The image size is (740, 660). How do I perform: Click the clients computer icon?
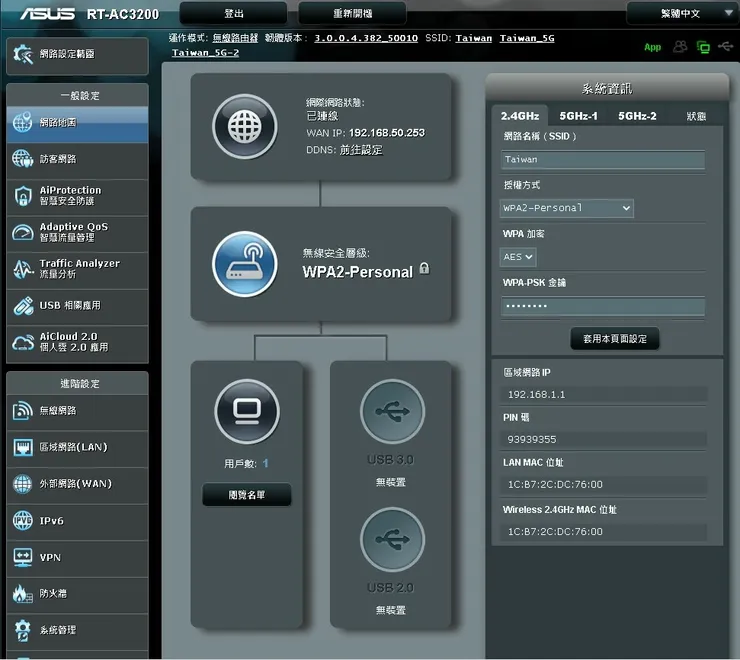[247, 411]
